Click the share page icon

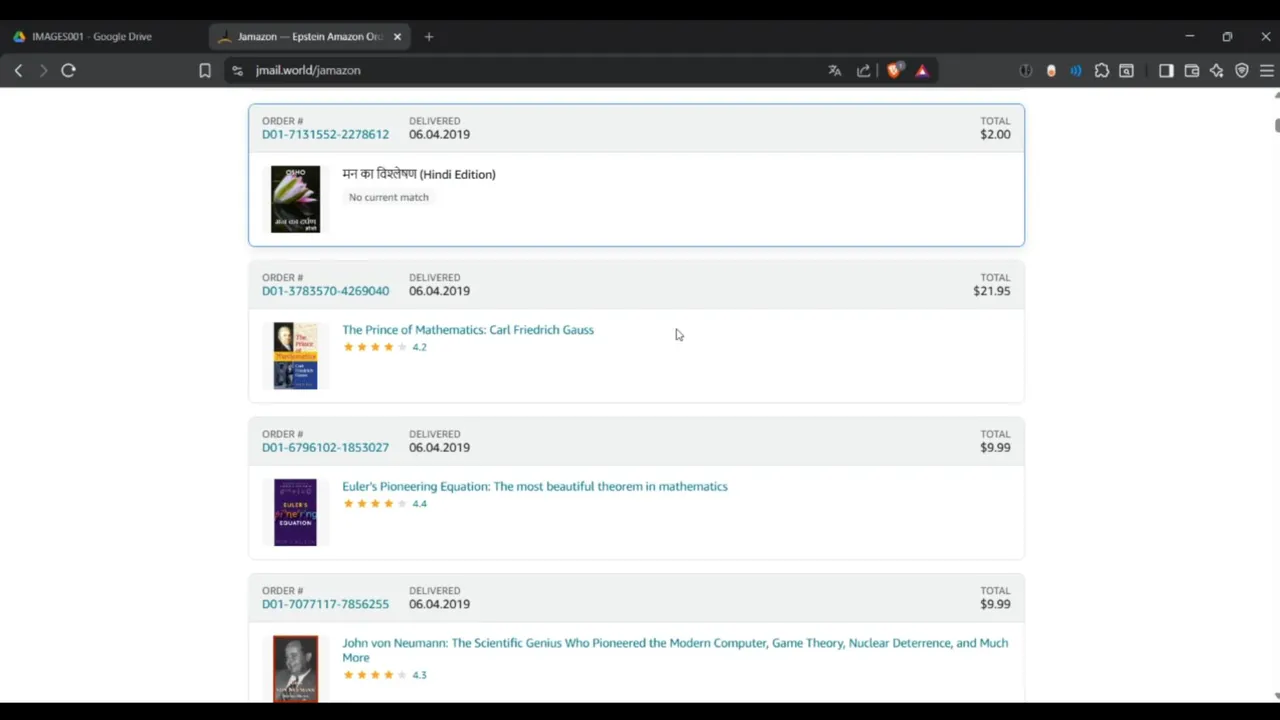tap(864, 71)
